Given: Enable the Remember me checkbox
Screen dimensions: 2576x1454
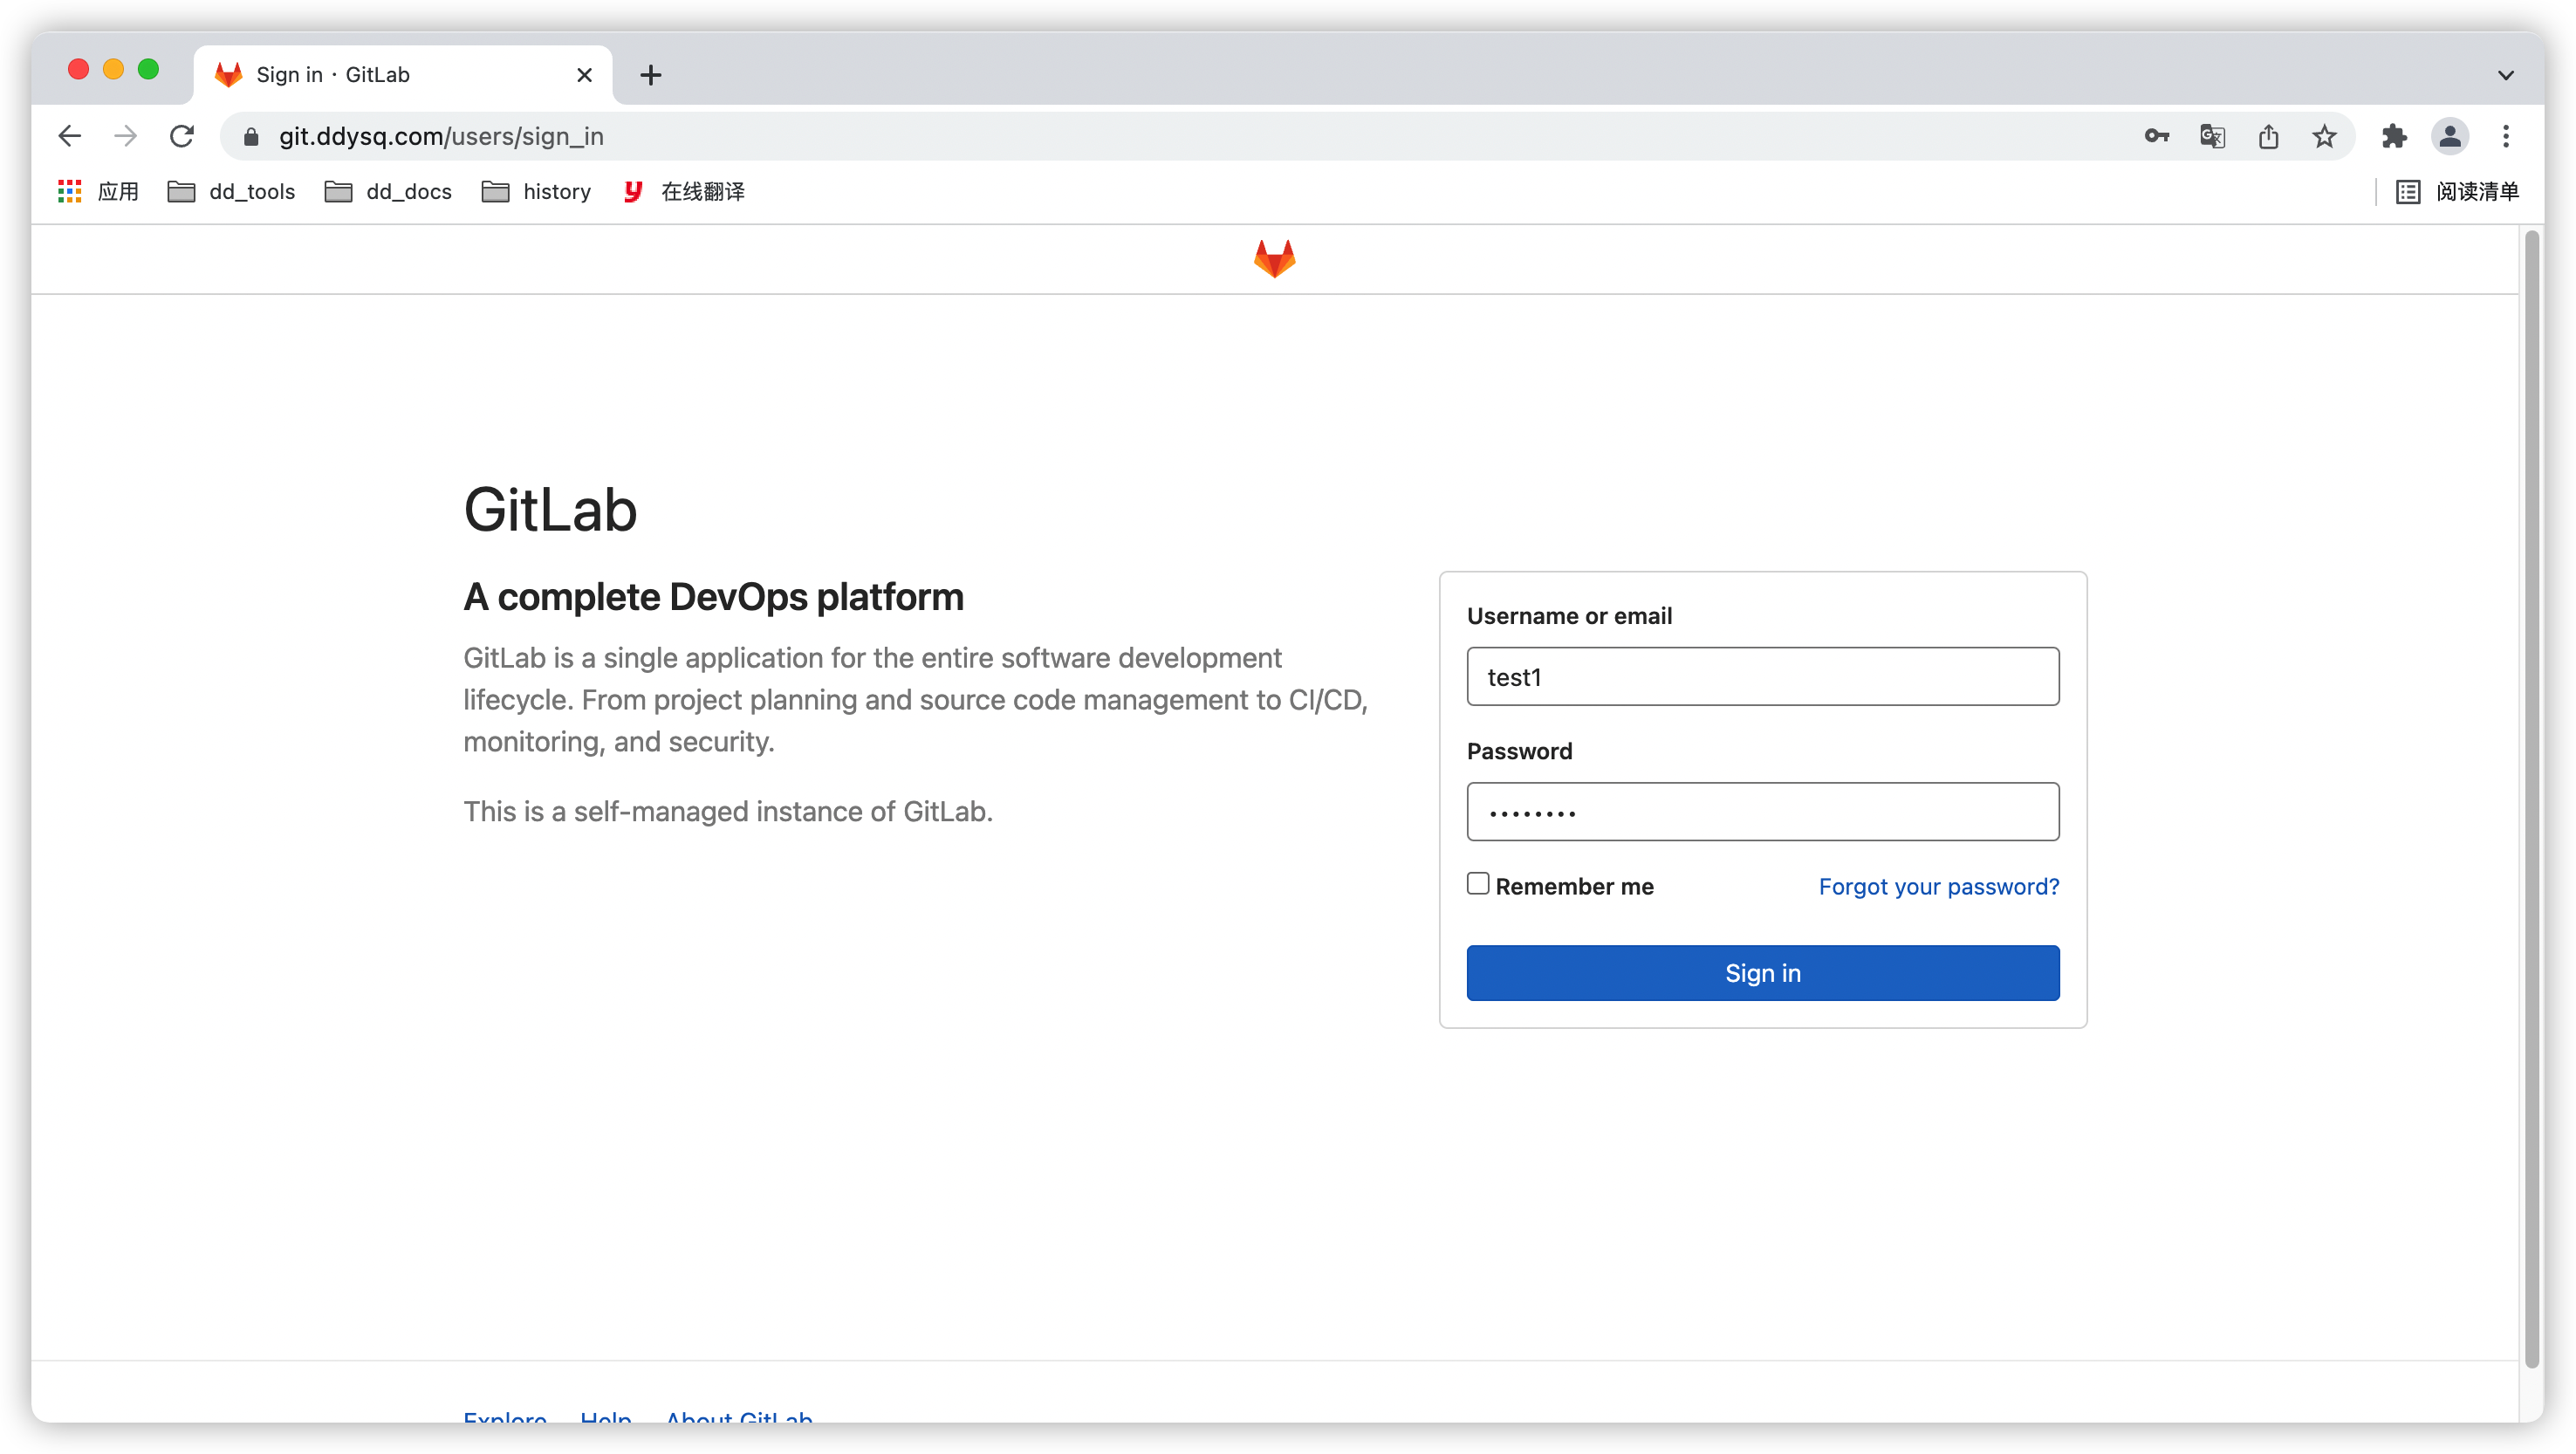Looking at the screenshot, I should [1478, 884].
